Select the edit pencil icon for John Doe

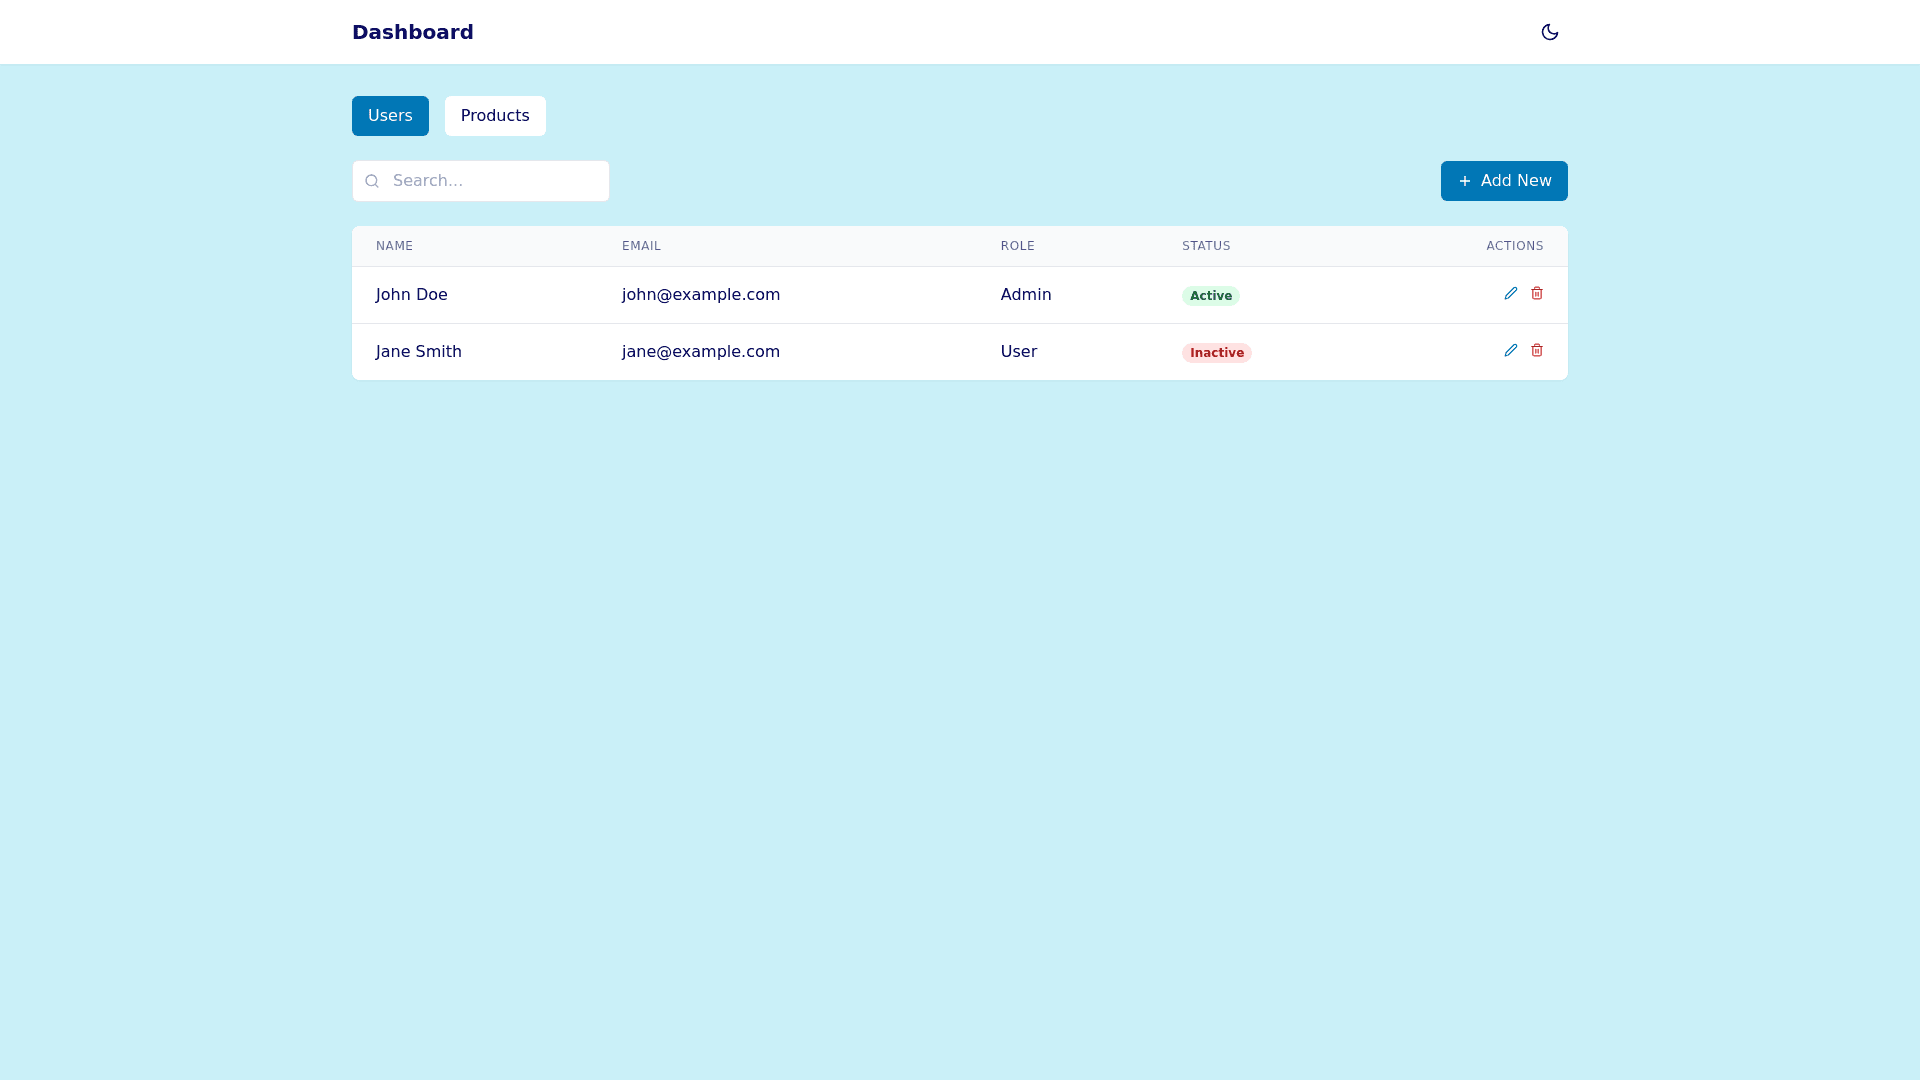1511,293
